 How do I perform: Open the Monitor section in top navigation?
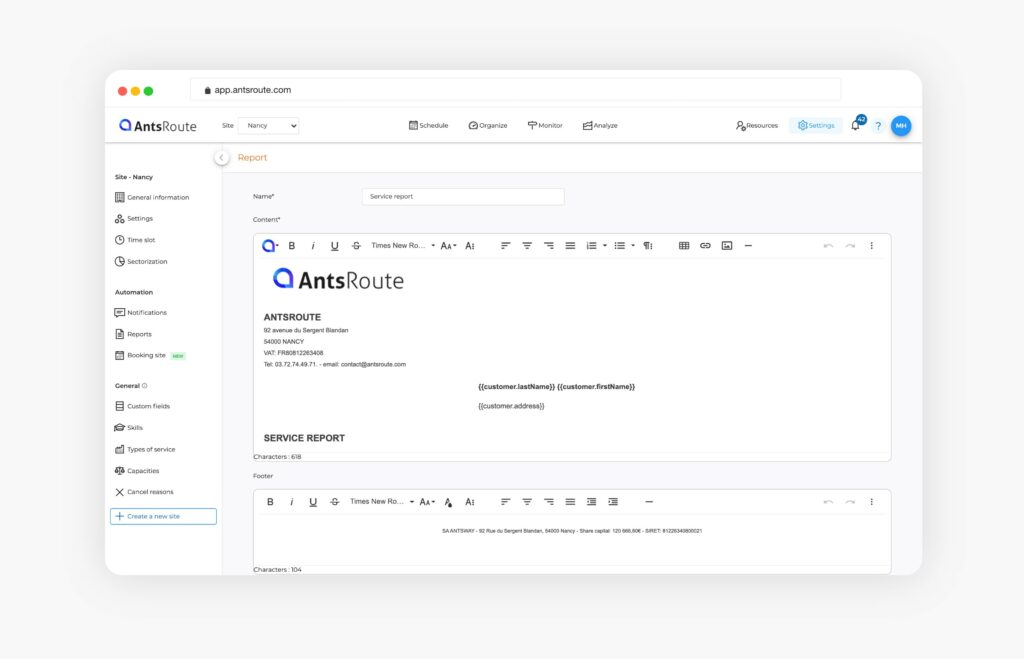[545, 125]
